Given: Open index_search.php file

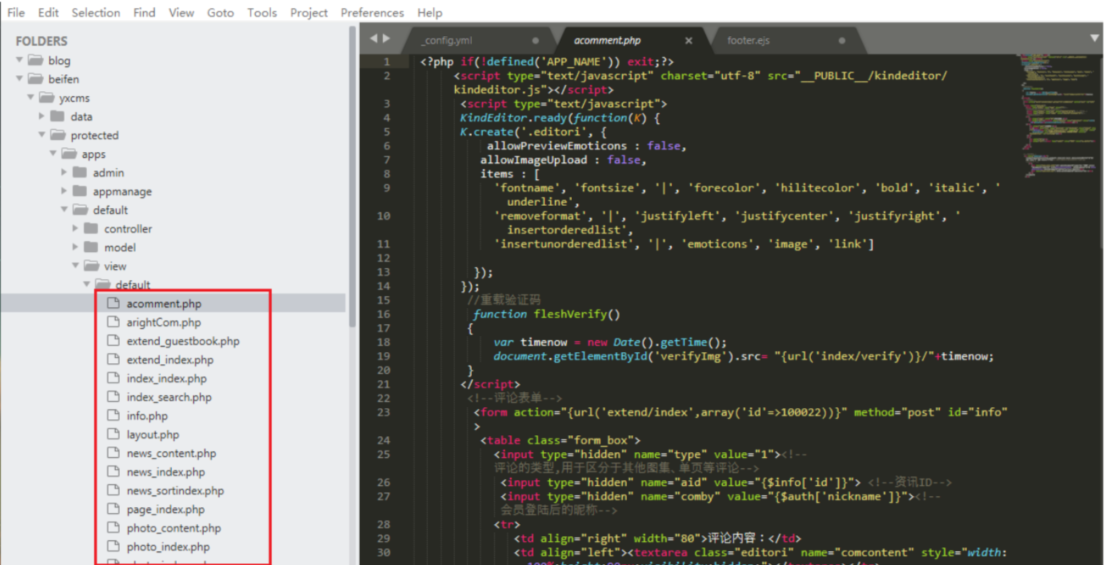Looking at the screenshot, I should click(x=169, y=398).
